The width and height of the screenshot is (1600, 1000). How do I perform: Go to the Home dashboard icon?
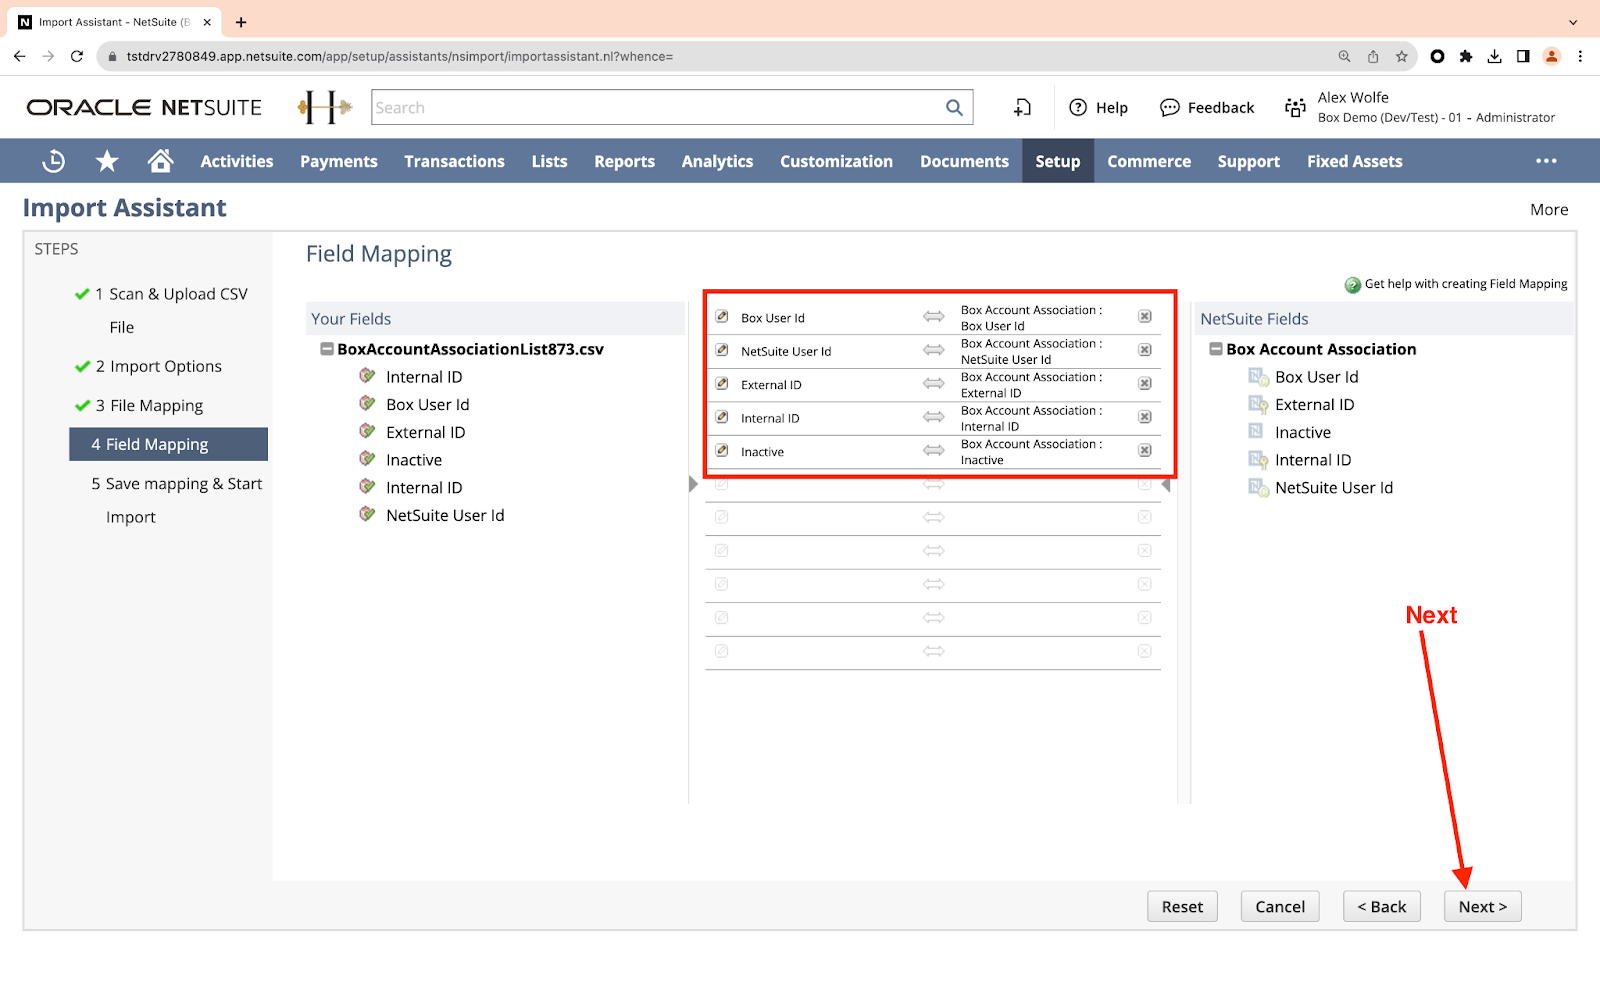pos(160,161)
